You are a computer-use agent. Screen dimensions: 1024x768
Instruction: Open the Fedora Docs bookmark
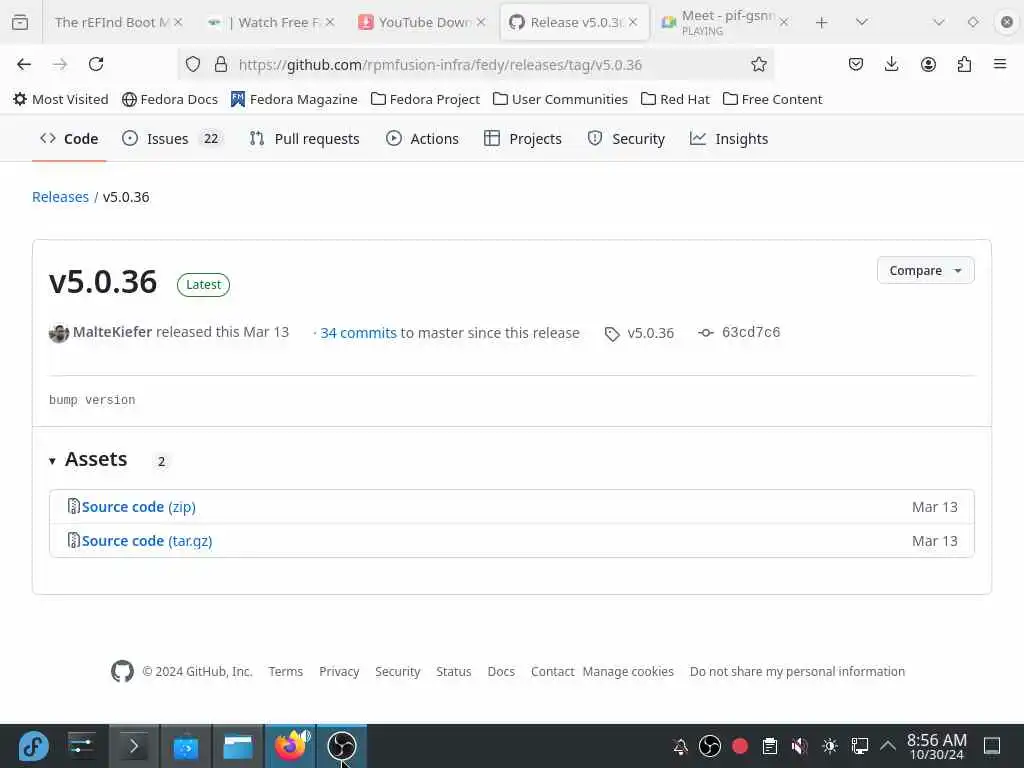(x=170, y=99)
